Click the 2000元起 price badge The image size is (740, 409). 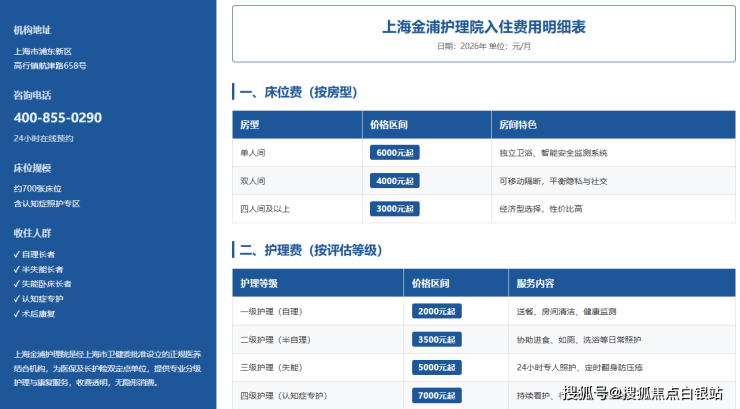(x=437, y=311)
